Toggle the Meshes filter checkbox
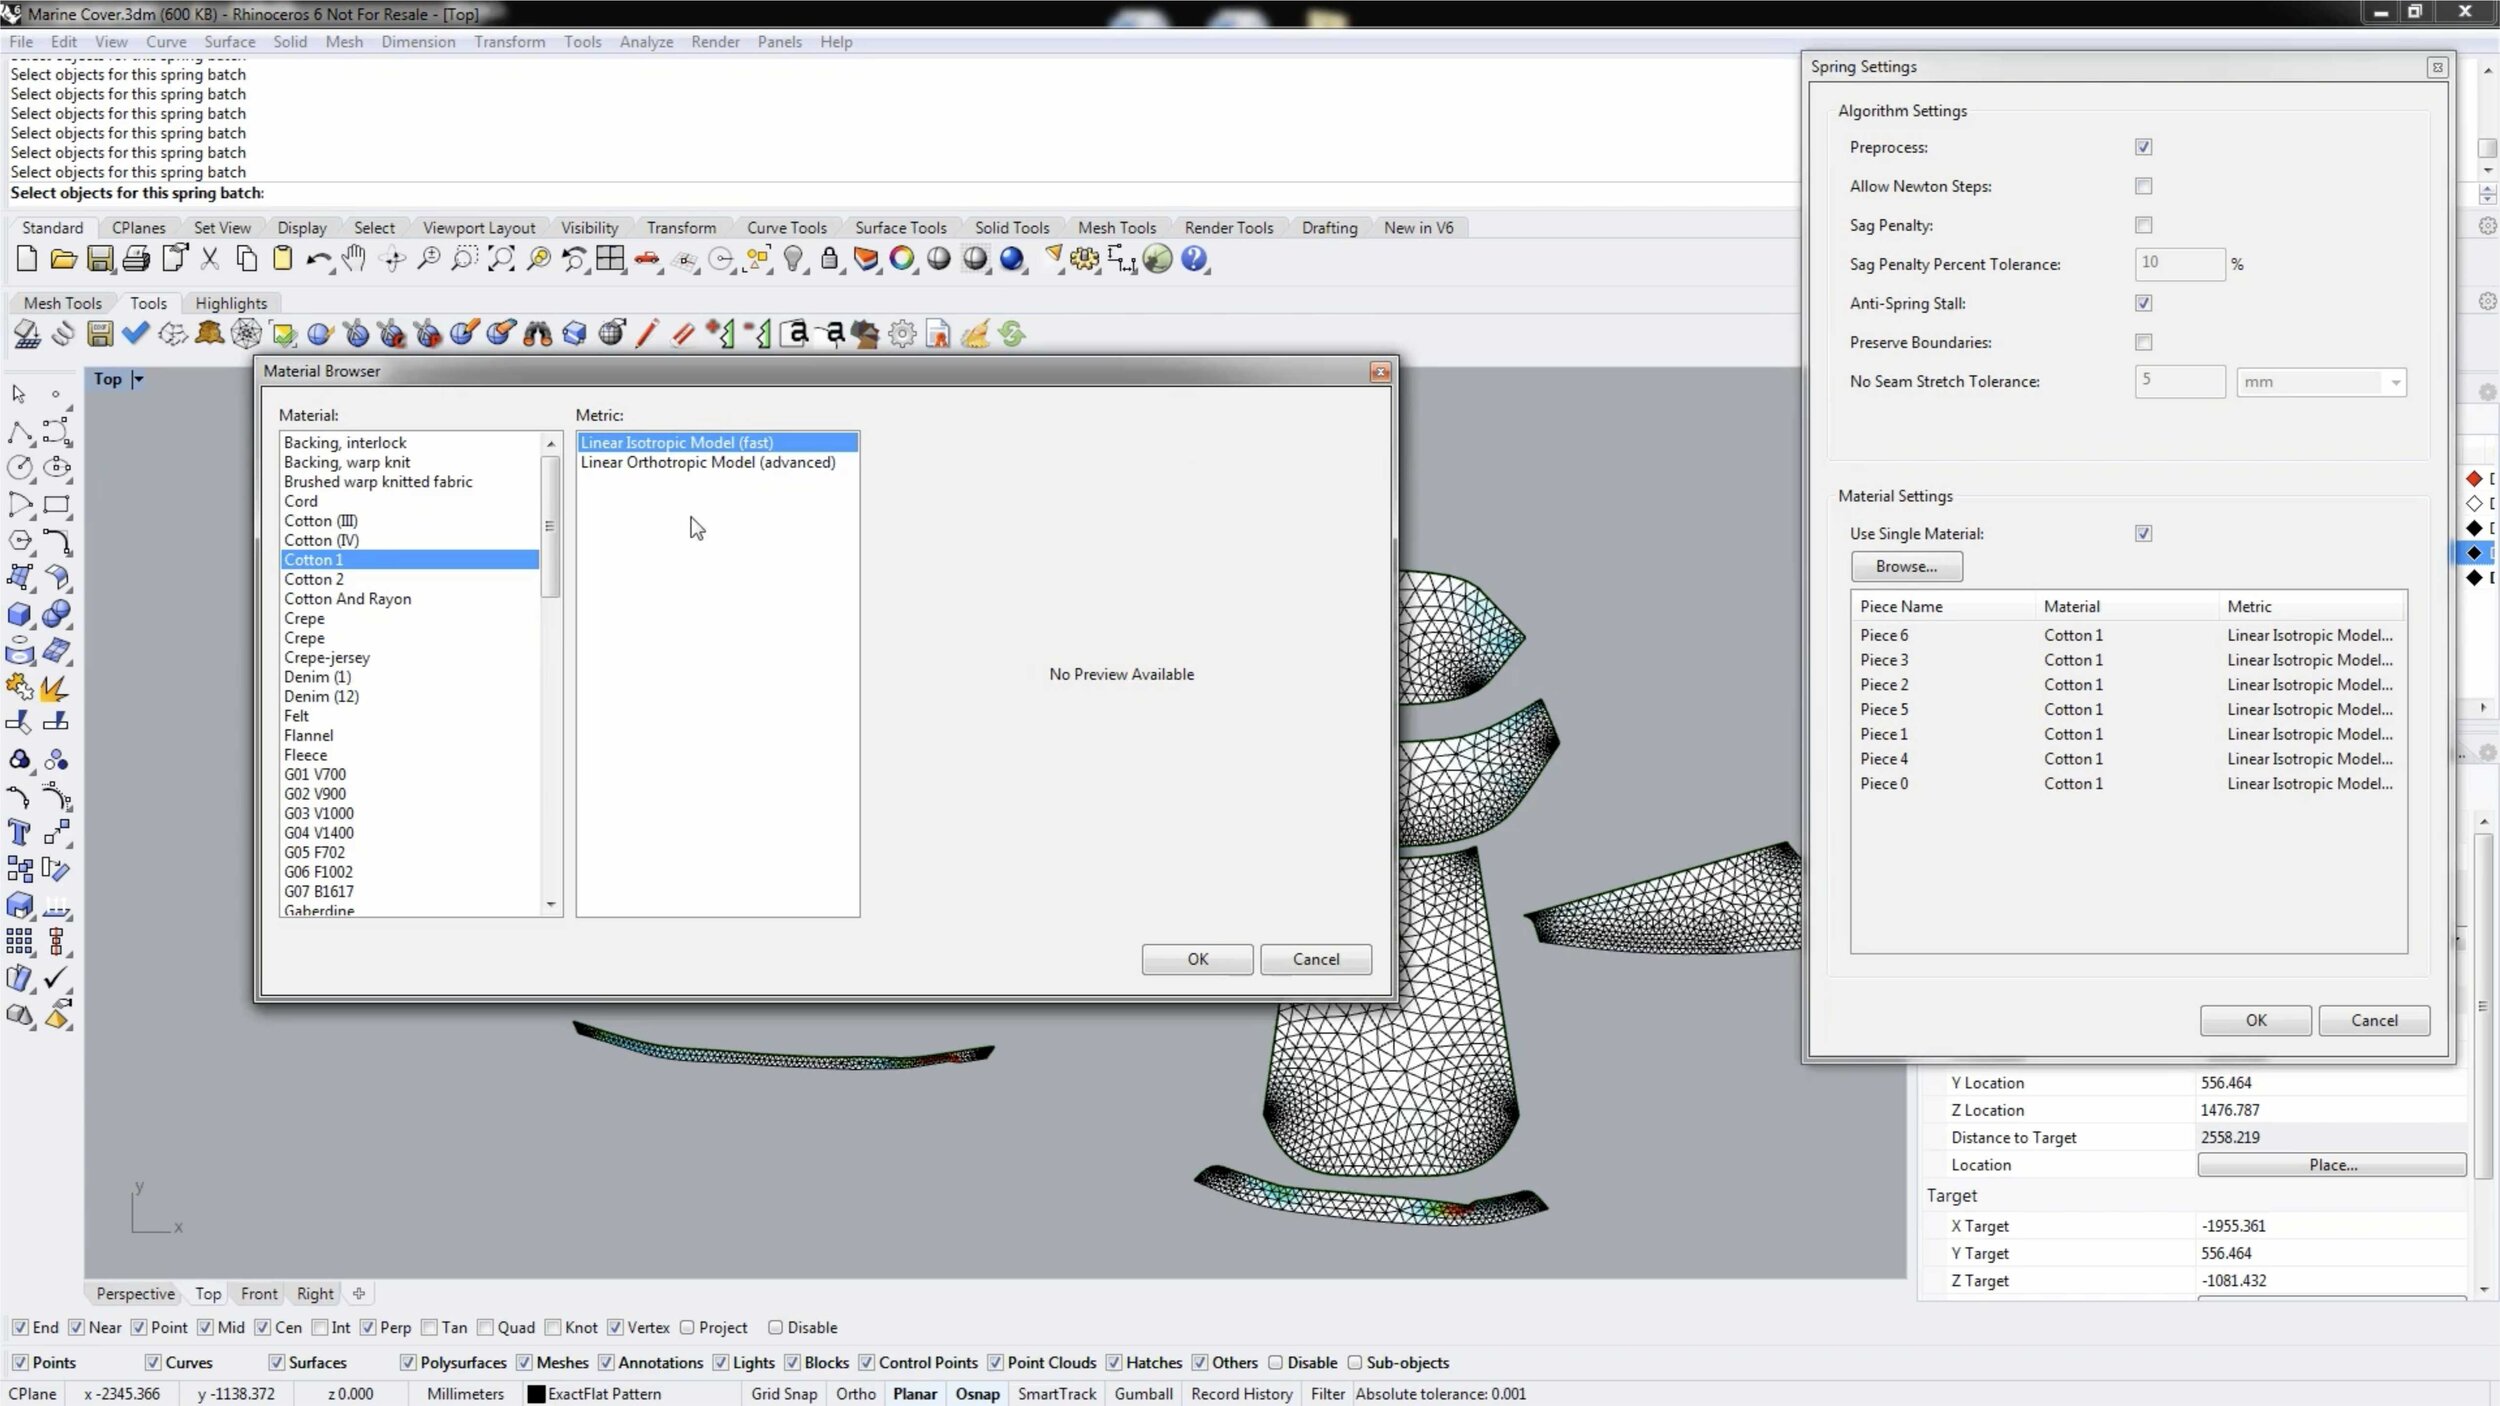The width and height of the screenshot is (2500, 1406). (x=524, y=1362)
